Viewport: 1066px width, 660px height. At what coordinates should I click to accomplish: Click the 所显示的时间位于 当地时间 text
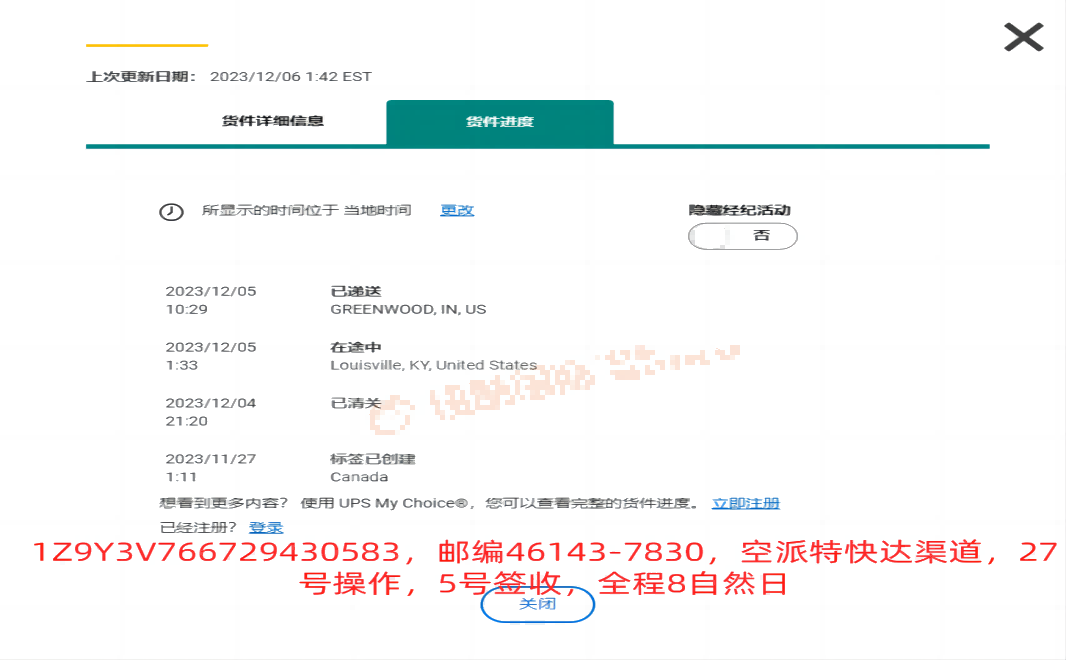(x=307, y=211)
